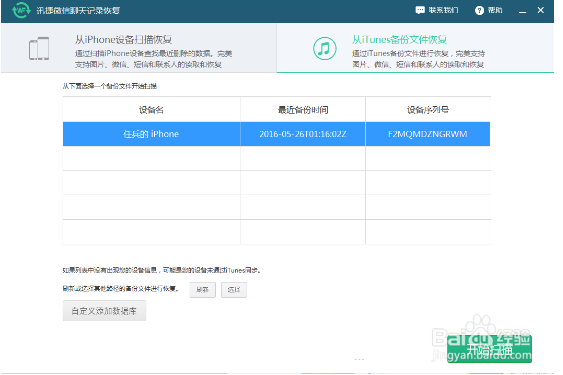Viewport: 563px width, 375px height.
Task: Click 自定义添加数据库 button
Action: [x=104, y=311]
